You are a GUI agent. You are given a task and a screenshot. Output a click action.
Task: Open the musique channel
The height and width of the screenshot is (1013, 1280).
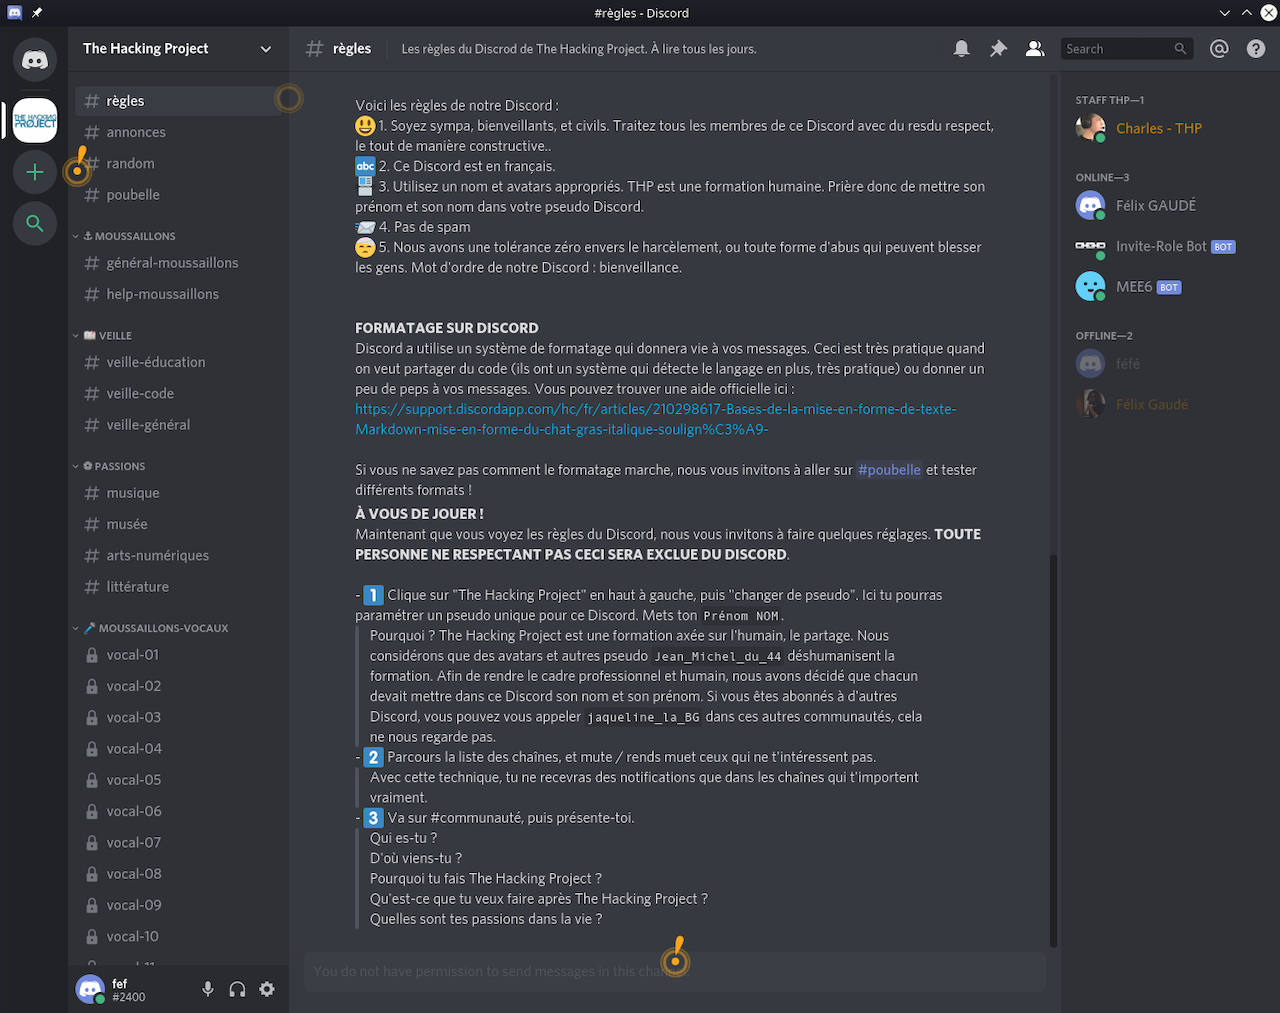178,493
